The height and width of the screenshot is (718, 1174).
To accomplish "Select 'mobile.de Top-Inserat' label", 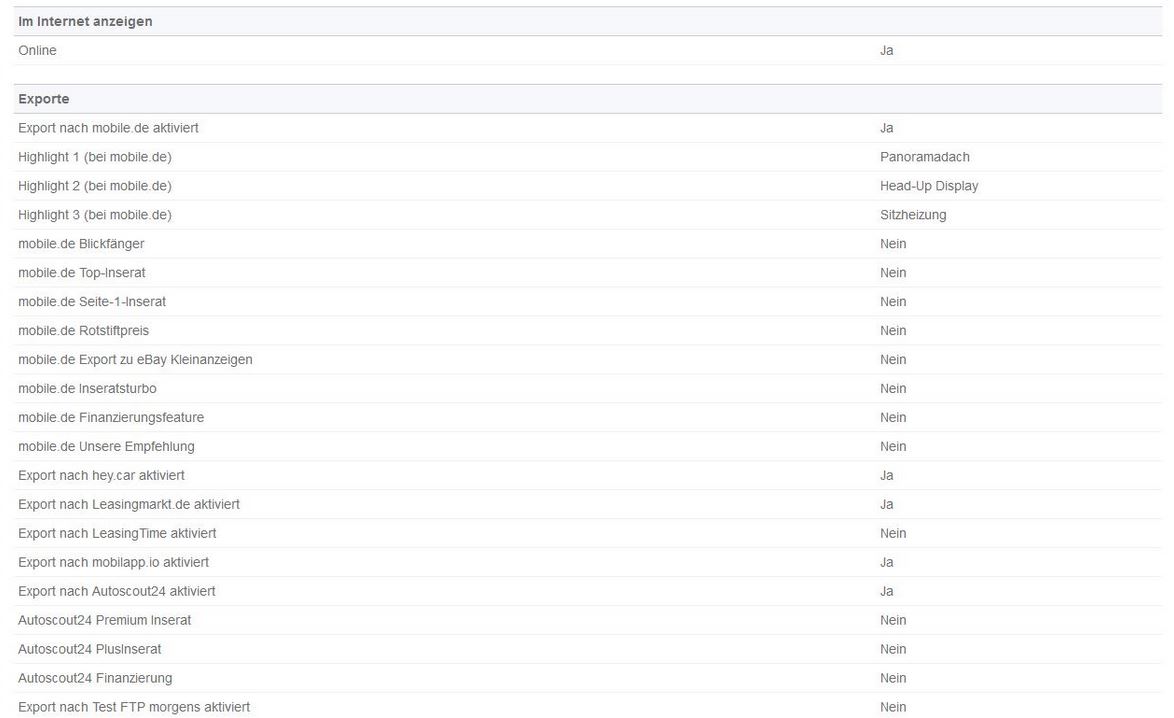I will [x=82, y=273].
